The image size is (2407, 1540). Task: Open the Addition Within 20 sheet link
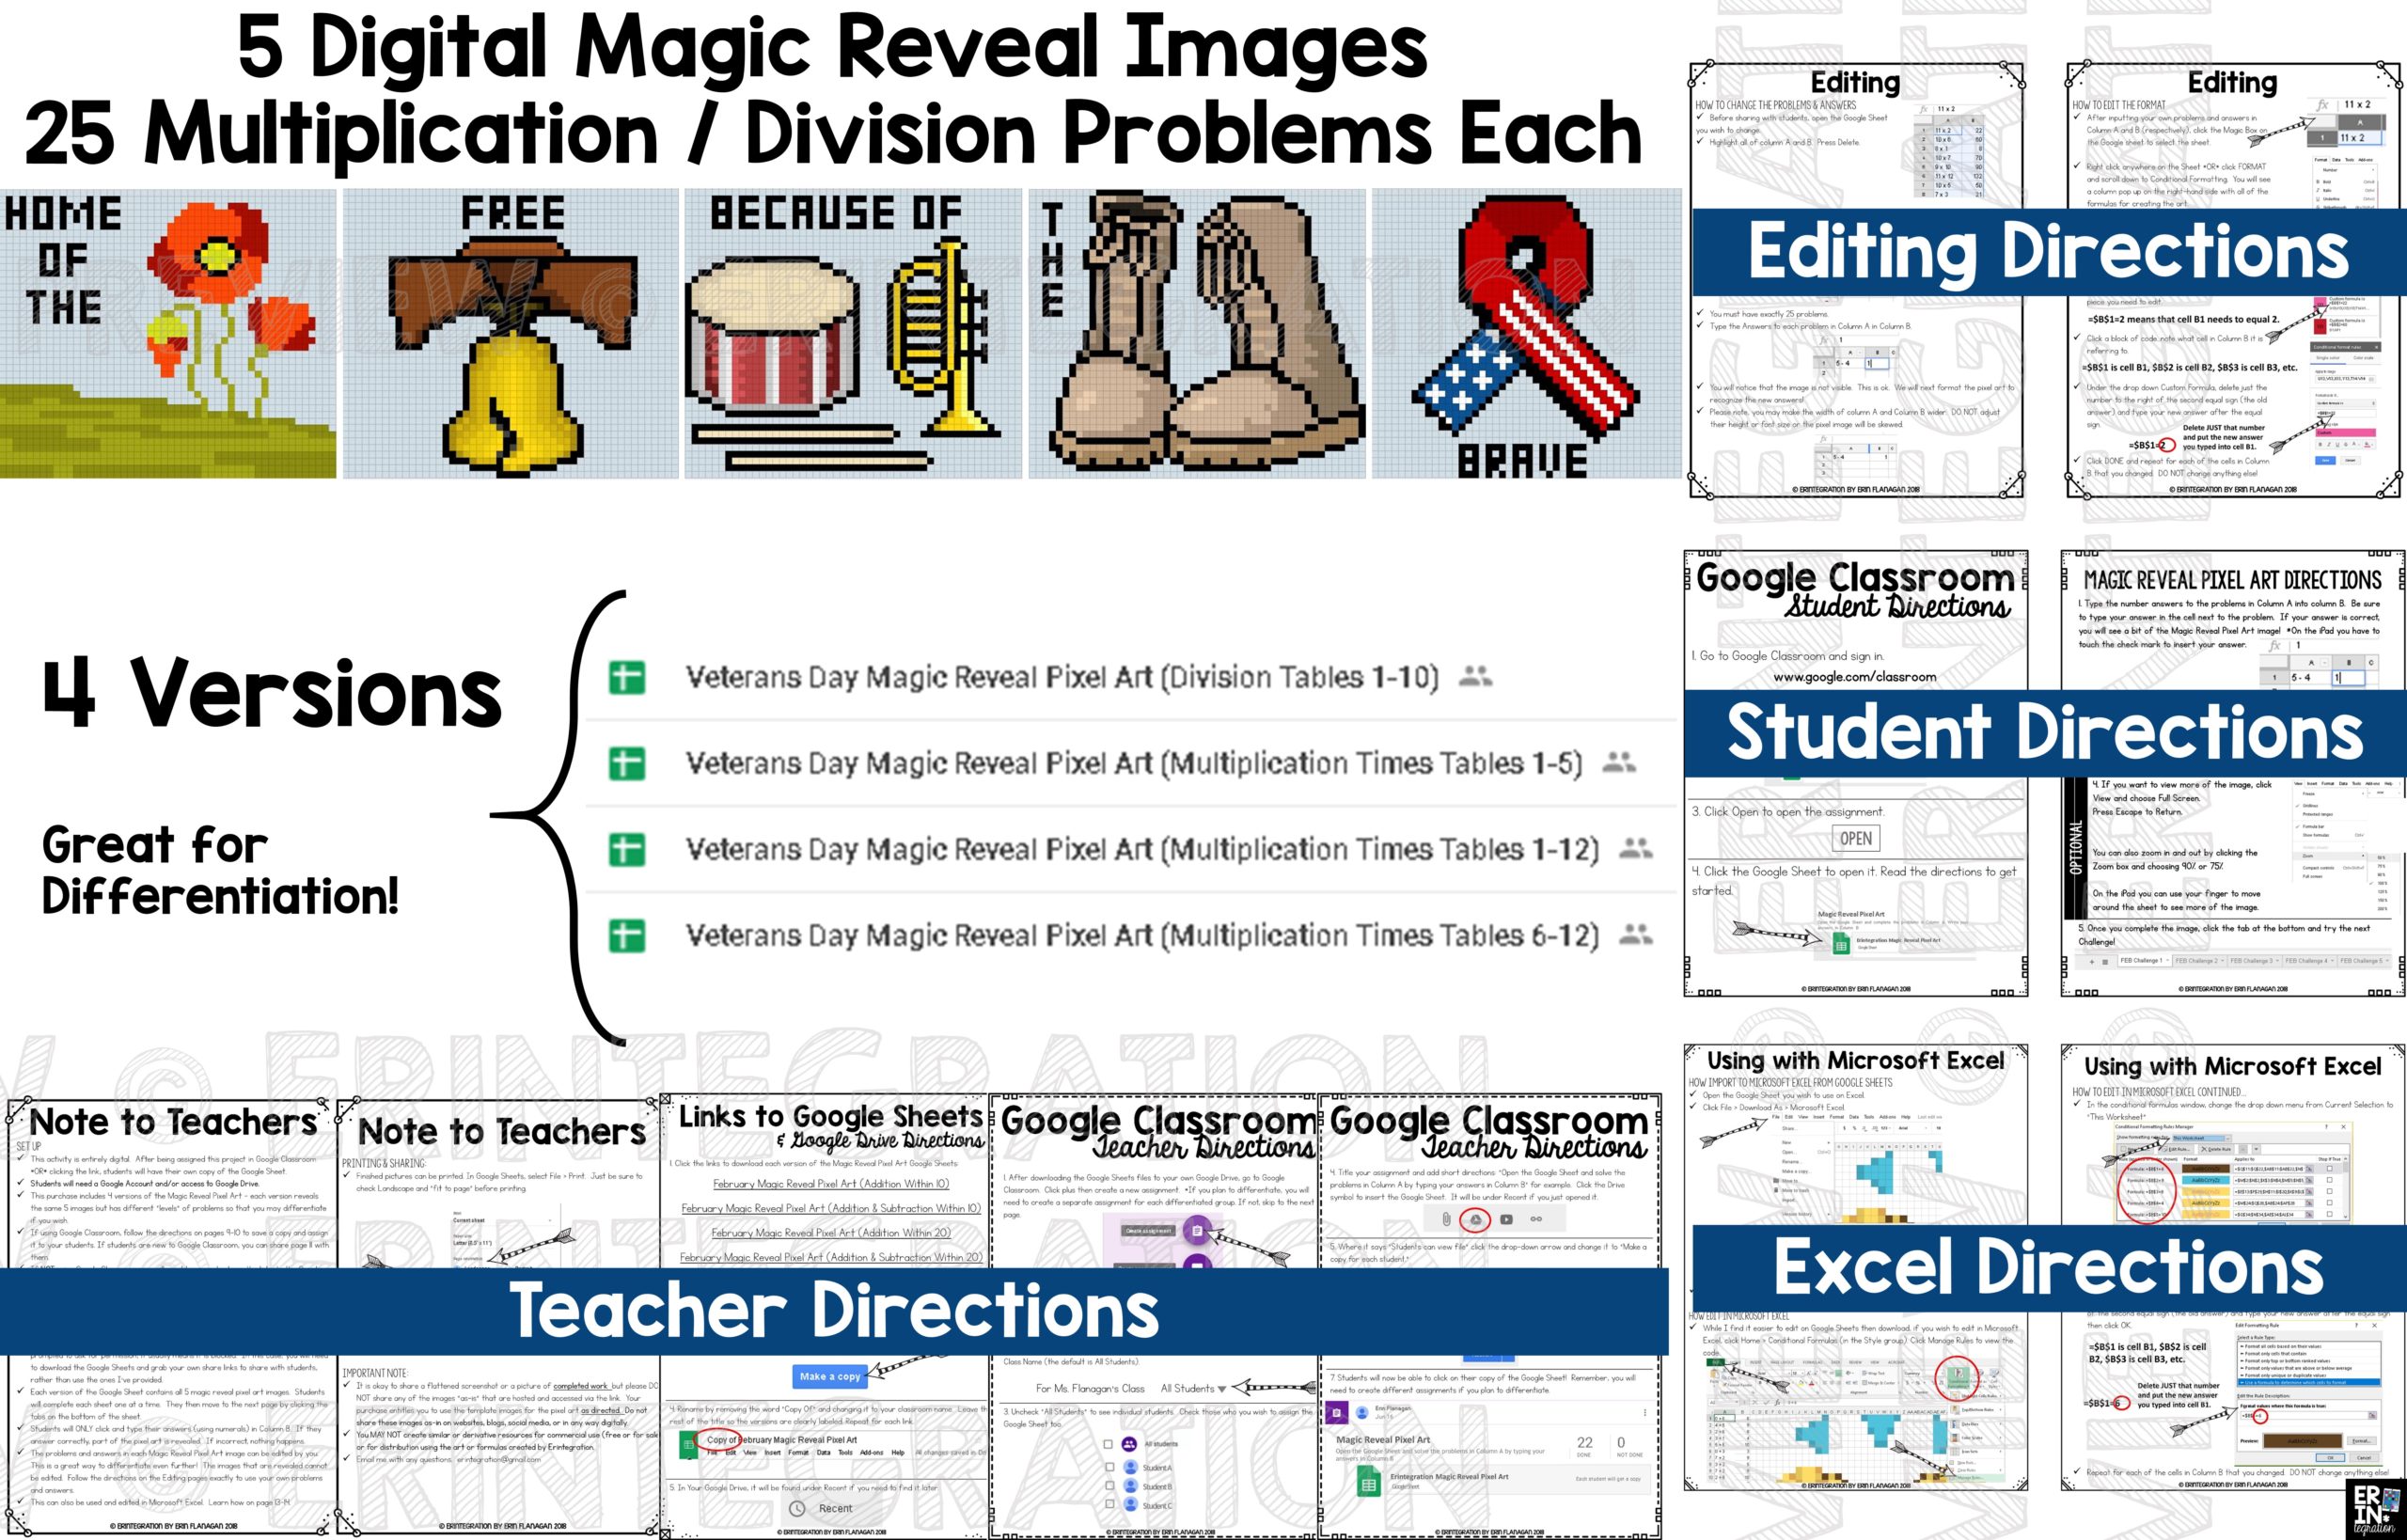pyautogui.click(x=831, y=1233)
